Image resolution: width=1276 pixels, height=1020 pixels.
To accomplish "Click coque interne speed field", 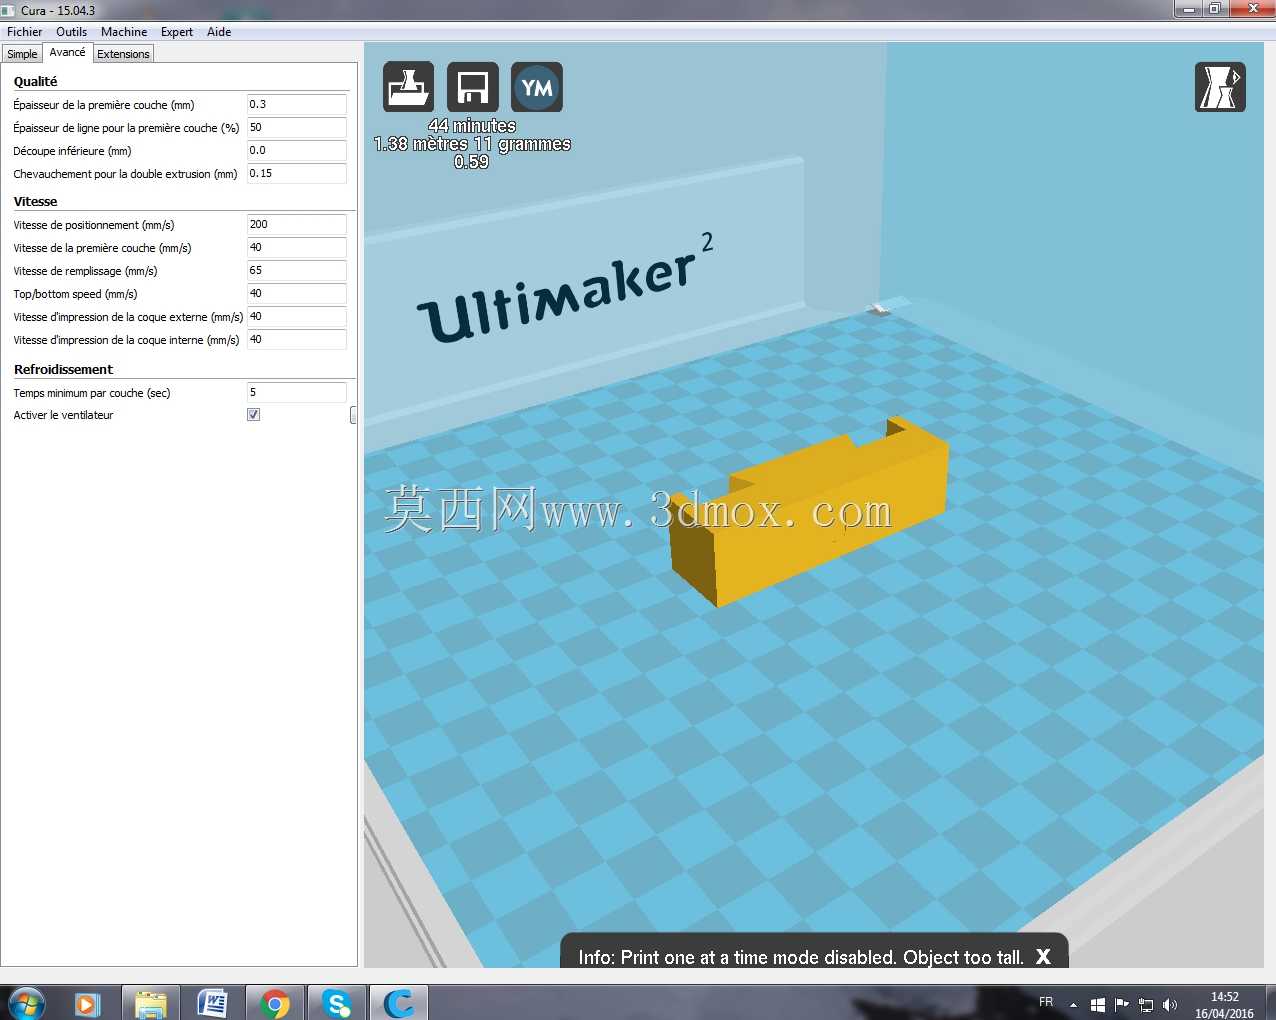I will [297, 339].
